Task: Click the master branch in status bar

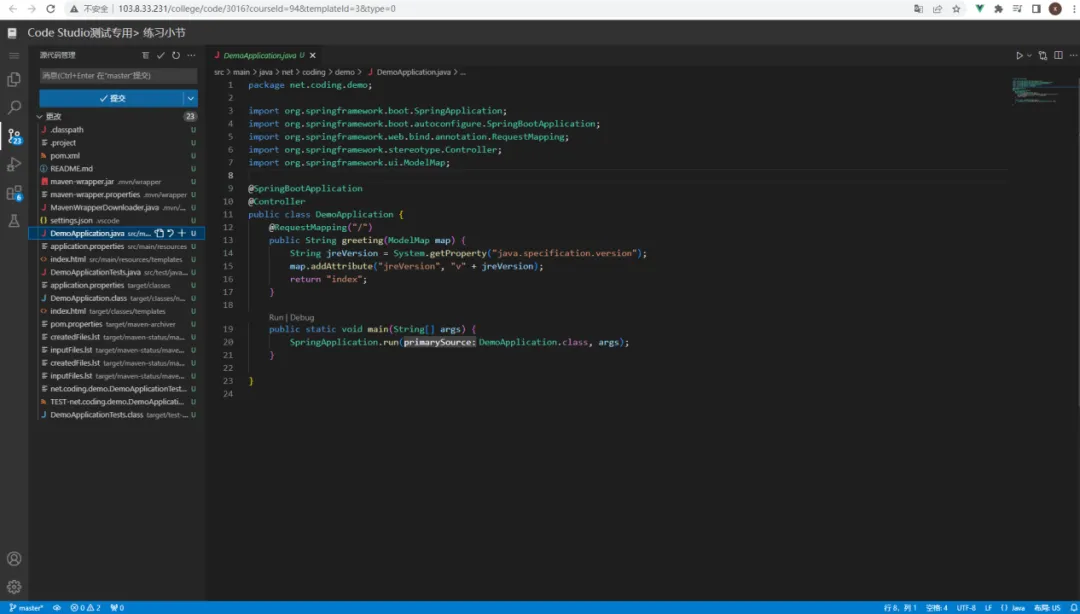Action: click(26, 608)
